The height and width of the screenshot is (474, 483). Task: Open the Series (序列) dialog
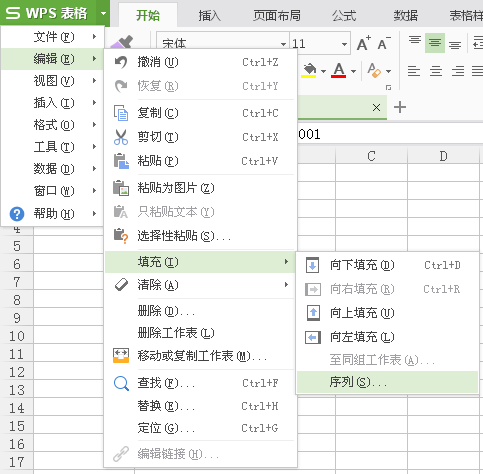click(x=387, y=382)
